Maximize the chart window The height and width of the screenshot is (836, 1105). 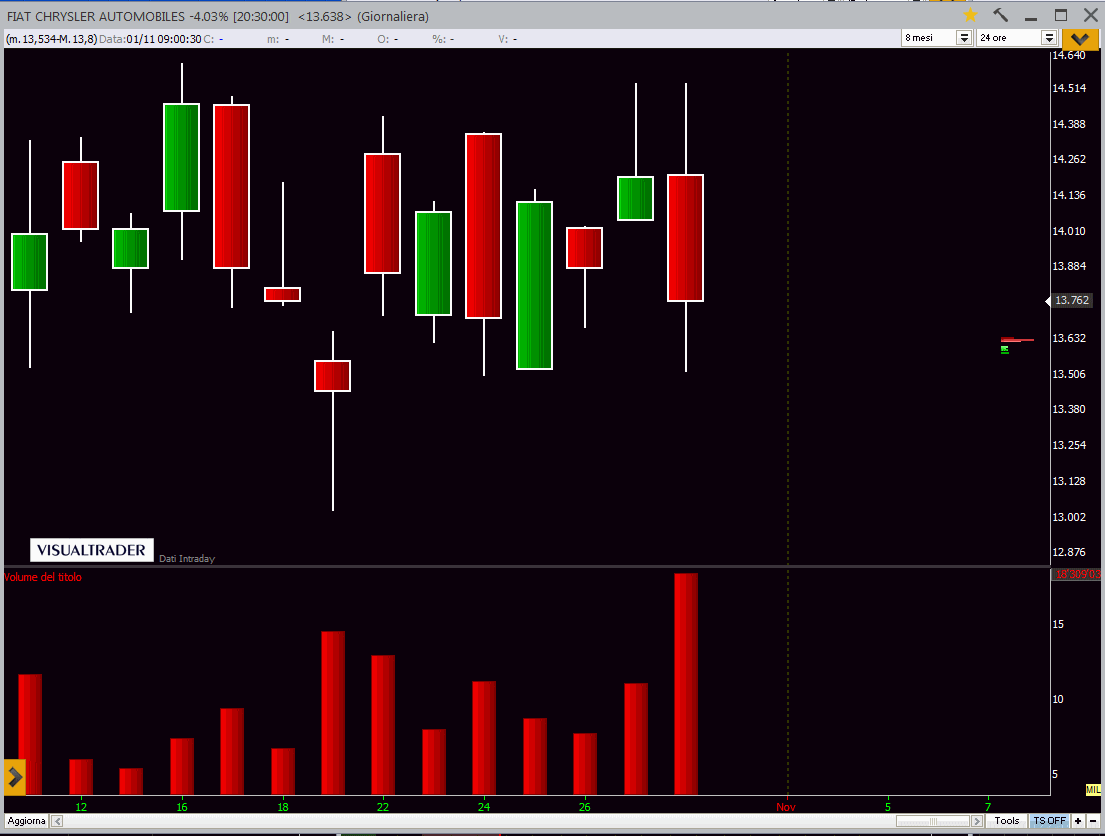1061,15
